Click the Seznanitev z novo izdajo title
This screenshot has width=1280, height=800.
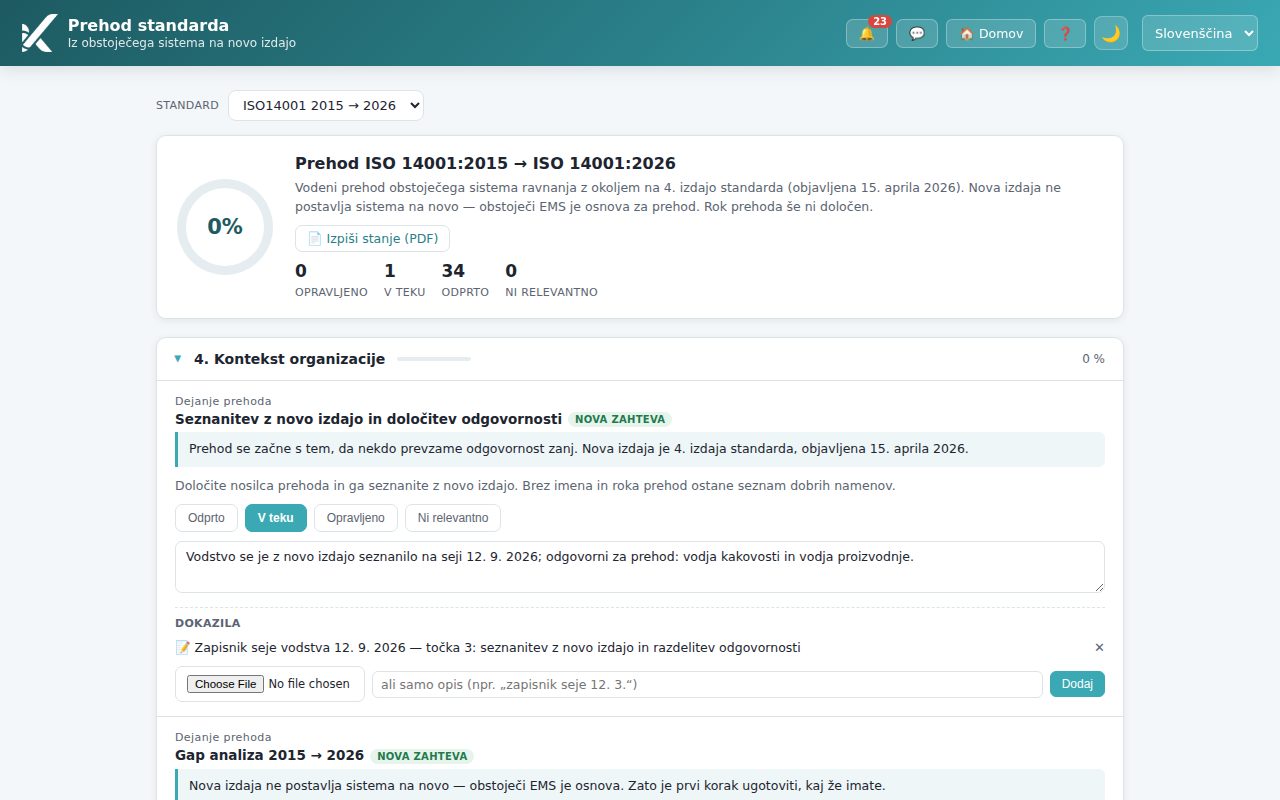pyautogui.click(x=368, y=419)
